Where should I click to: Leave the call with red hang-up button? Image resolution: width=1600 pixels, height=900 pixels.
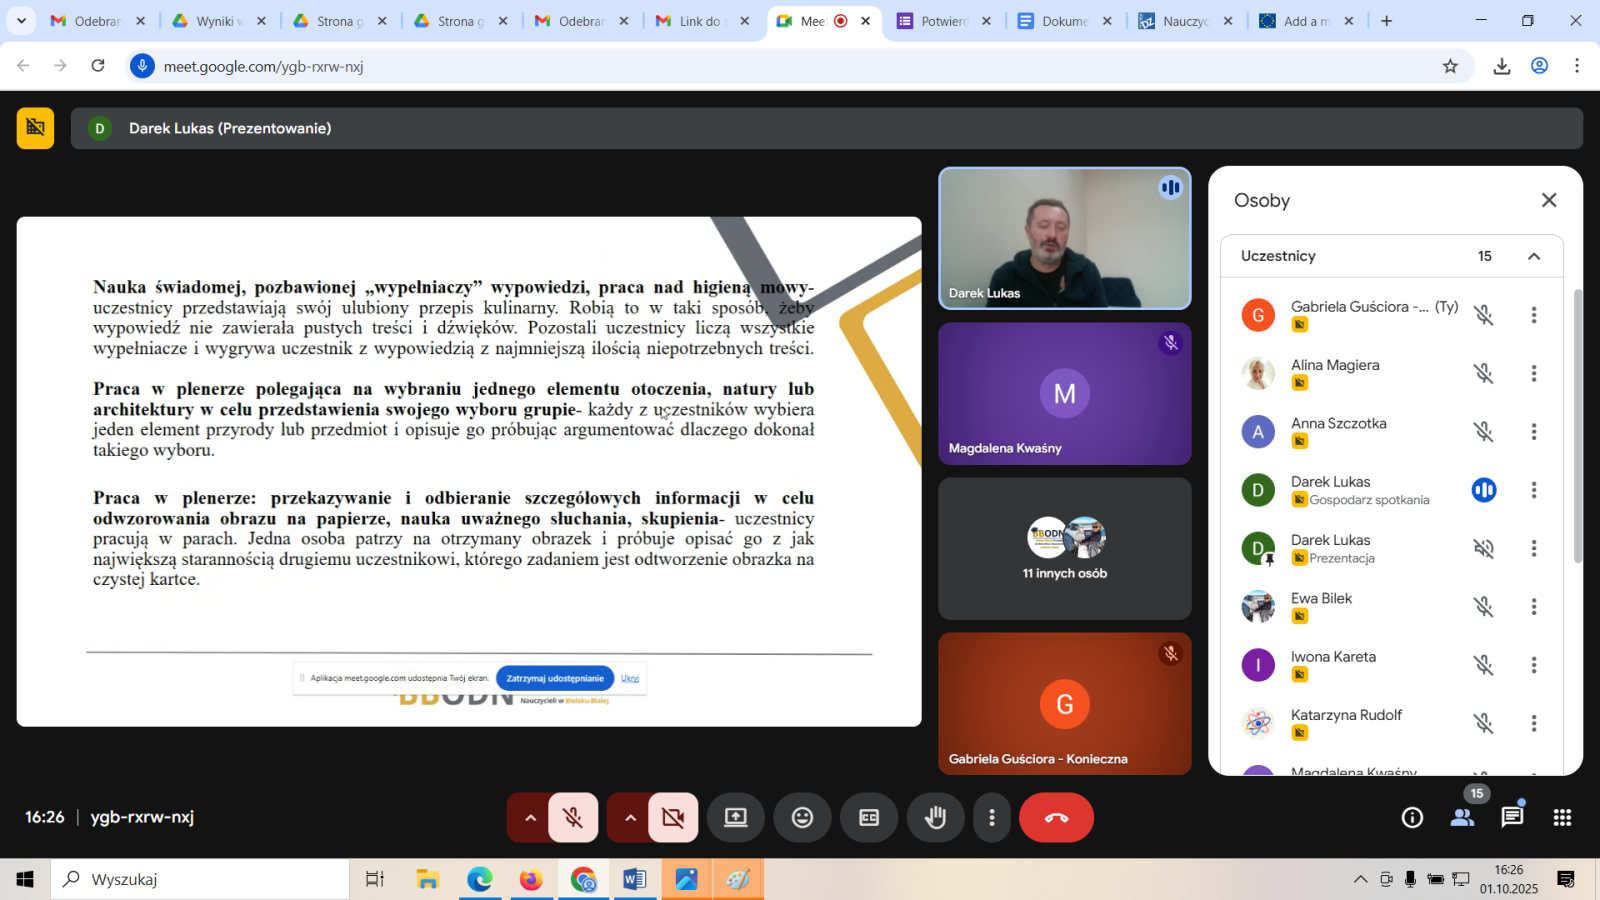[1056, 818]
